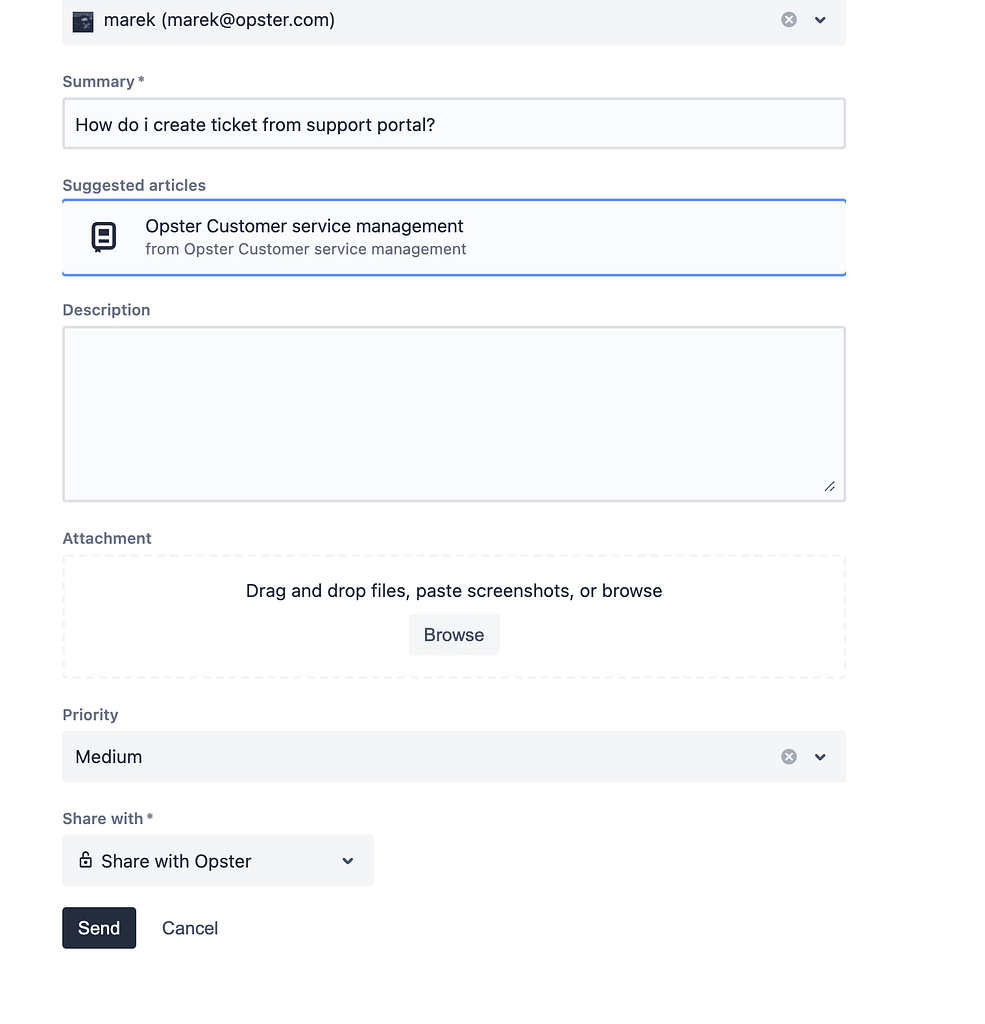Clear the marek requester selection
Screen dimensions: 985x1024
point(789,20)
